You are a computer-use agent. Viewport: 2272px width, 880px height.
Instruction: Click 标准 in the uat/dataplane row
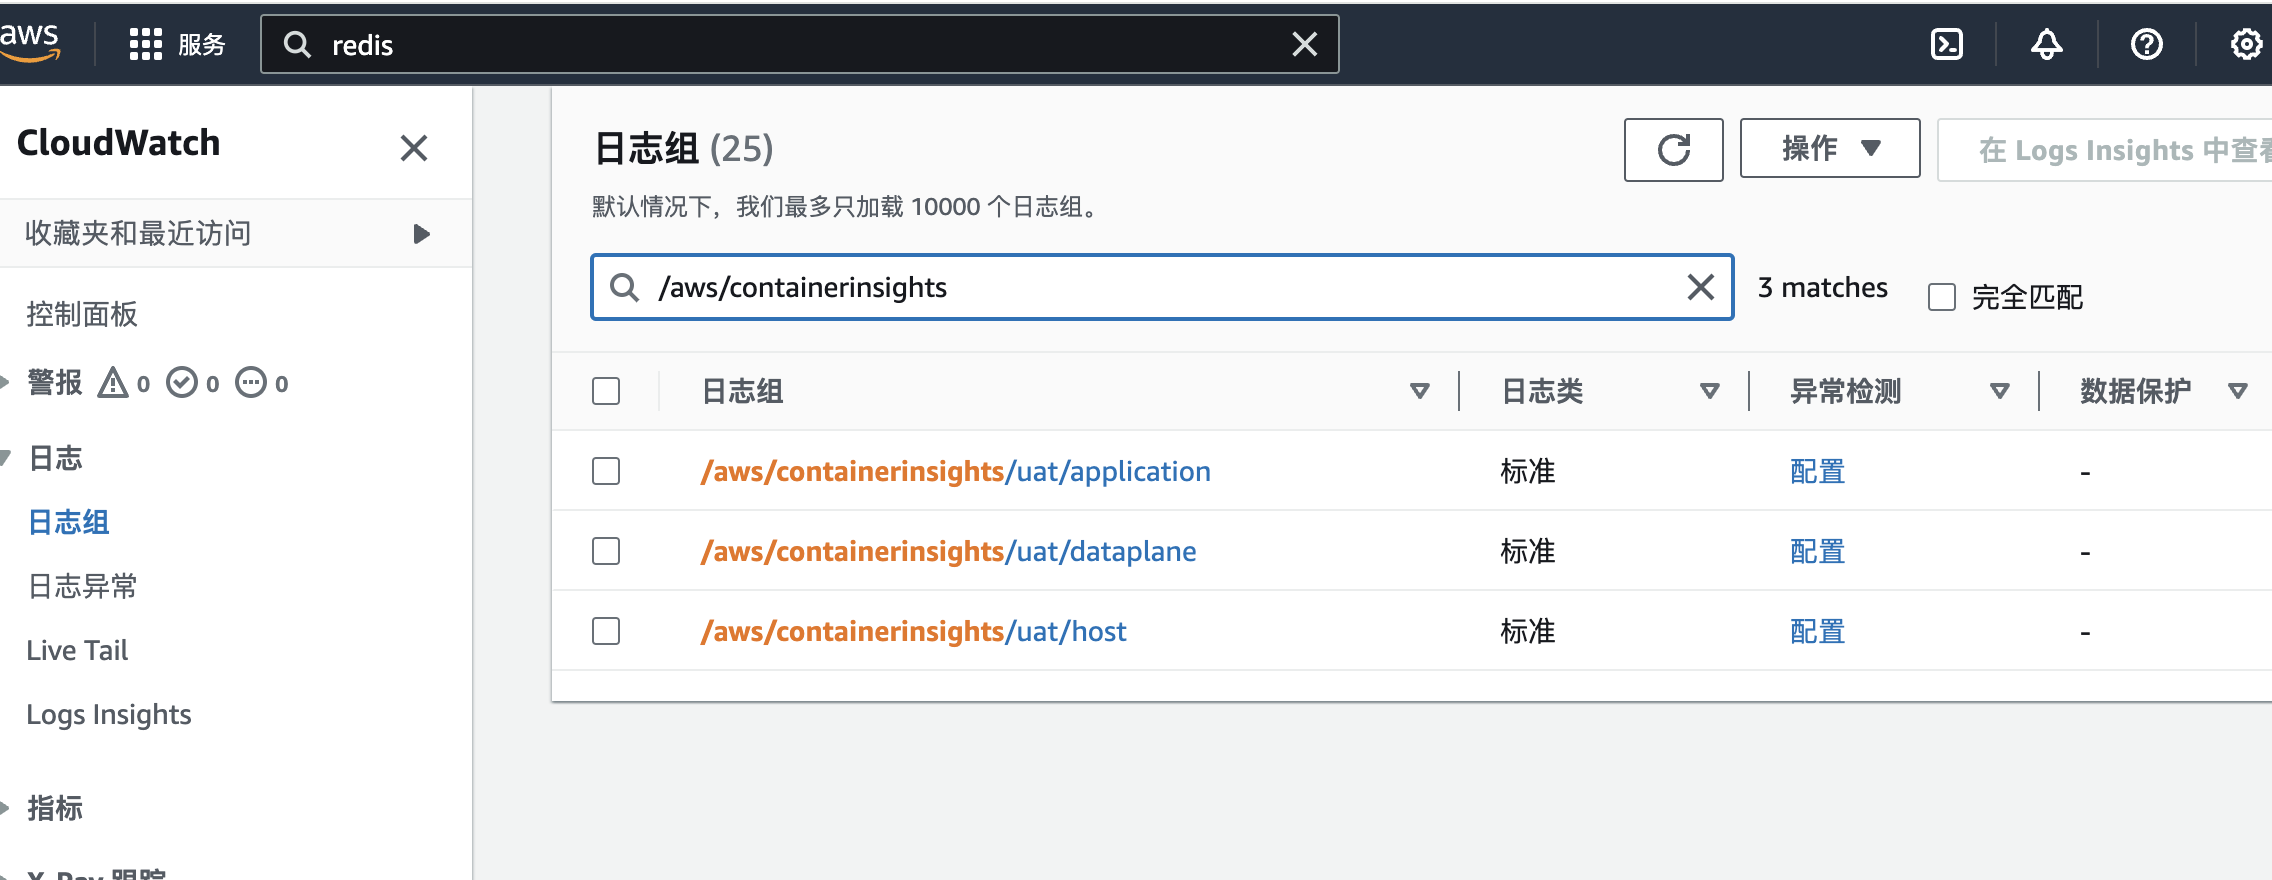pyautogui.click(x=1527, y=551)
